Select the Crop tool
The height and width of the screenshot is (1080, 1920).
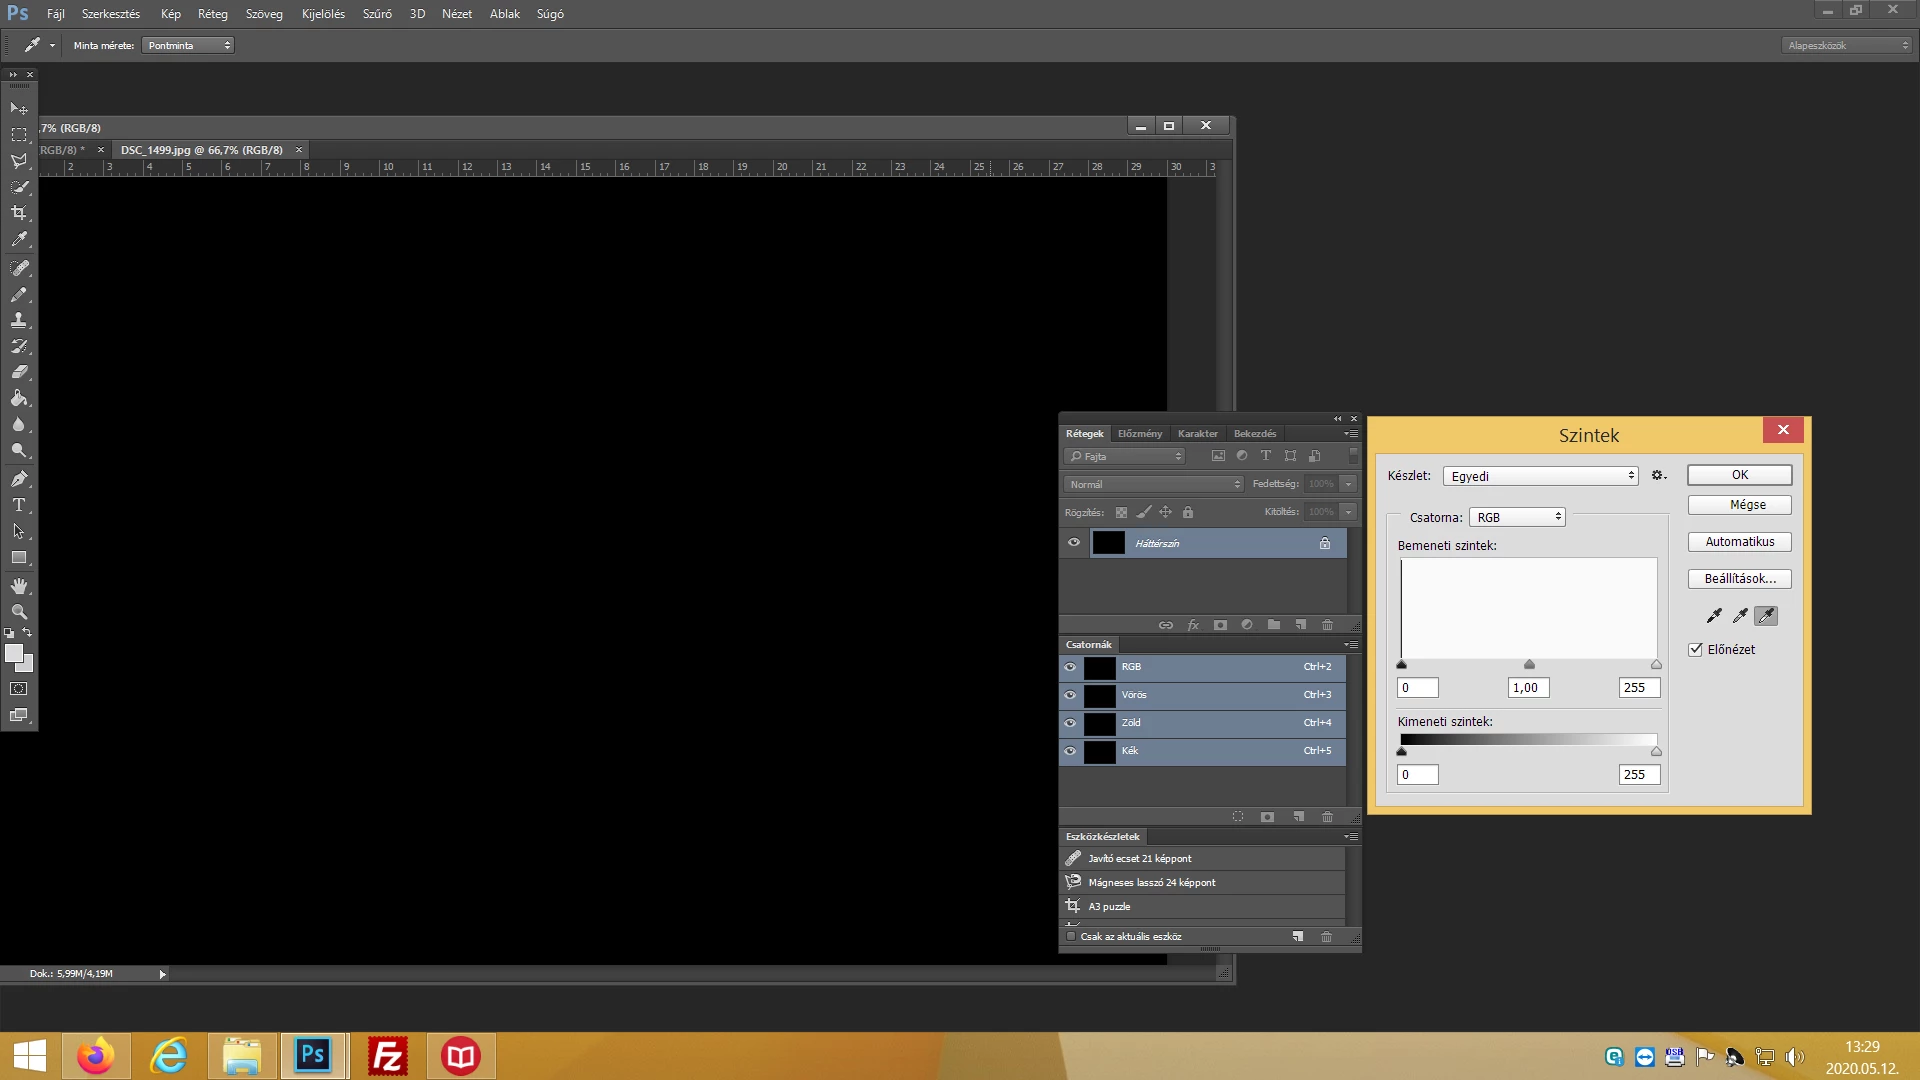coord(19,213)
